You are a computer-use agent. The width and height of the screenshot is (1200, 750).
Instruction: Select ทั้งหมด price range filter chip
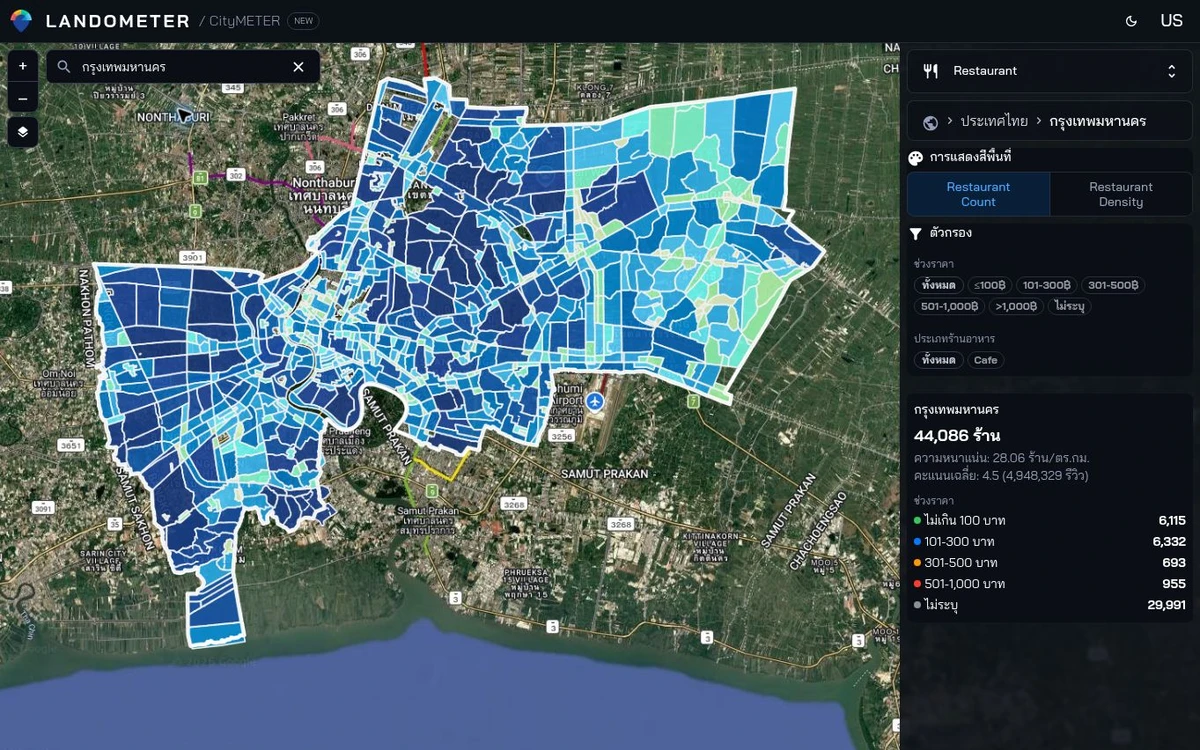(x=939, y=285)
